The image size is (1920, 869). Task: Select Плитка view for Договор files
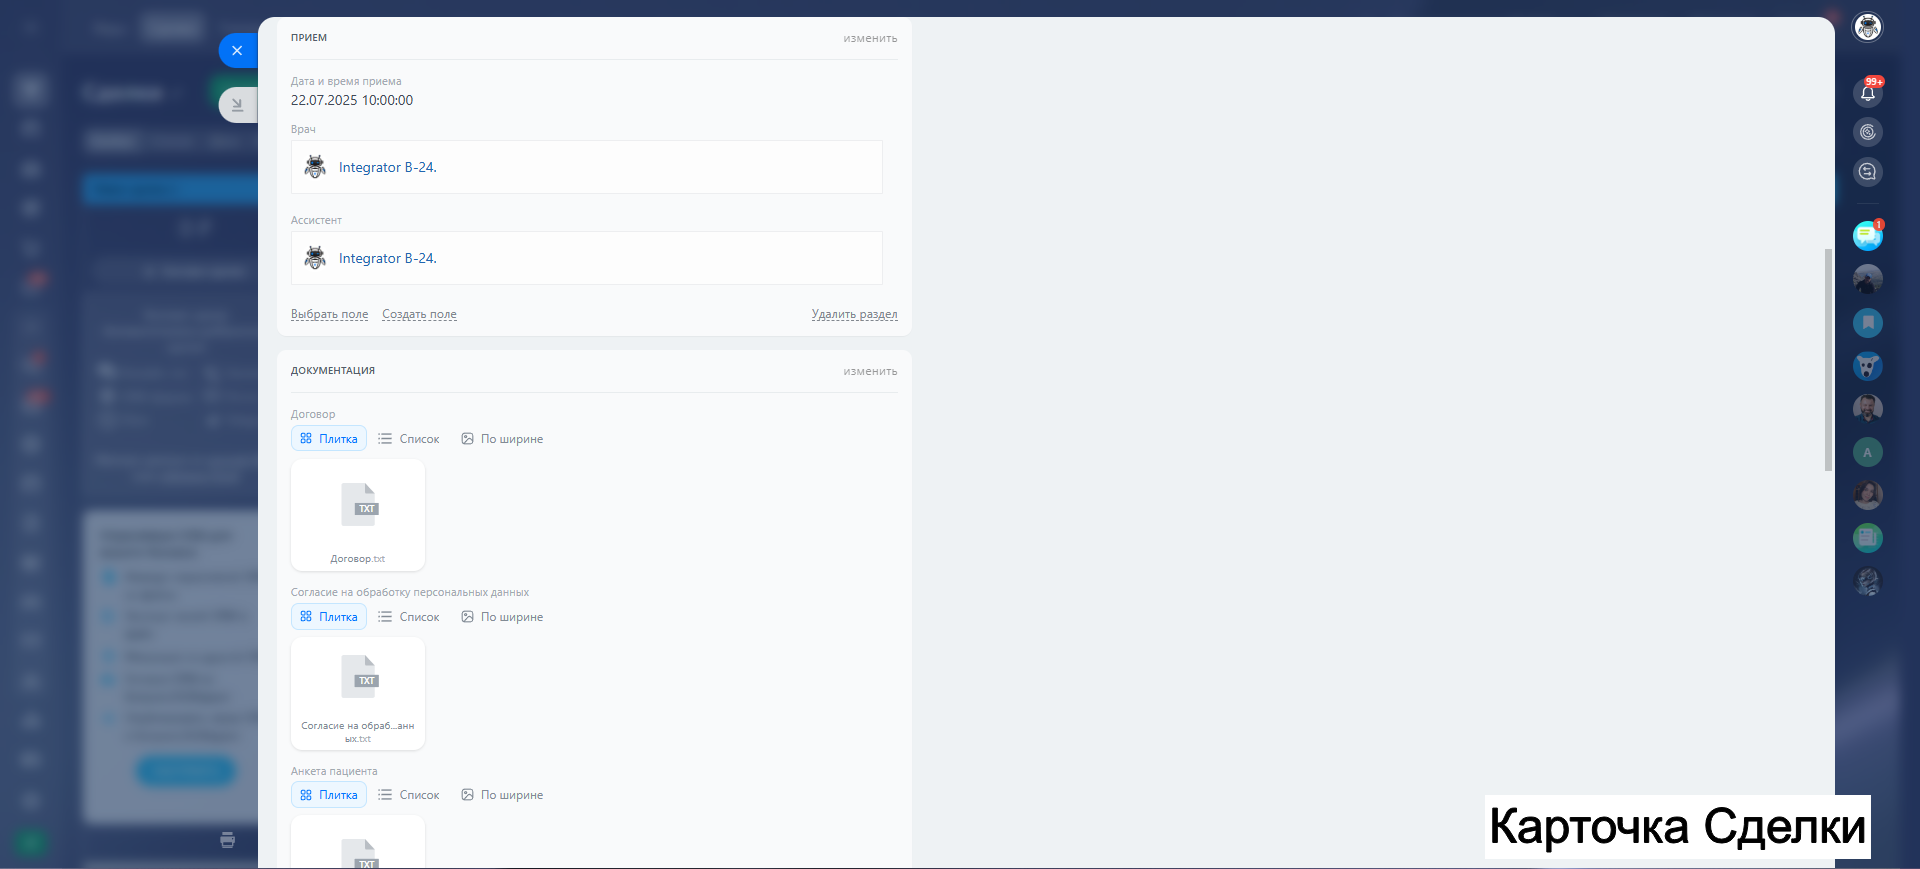click(329, 439)
